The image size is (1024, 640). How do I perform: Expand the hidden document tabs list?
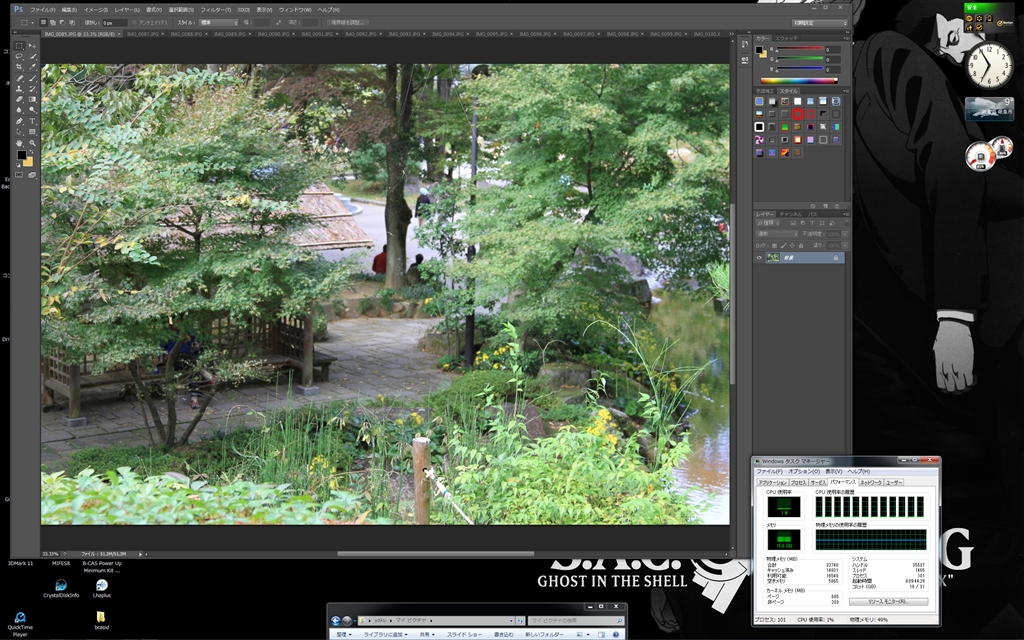[x=731, y=34]
